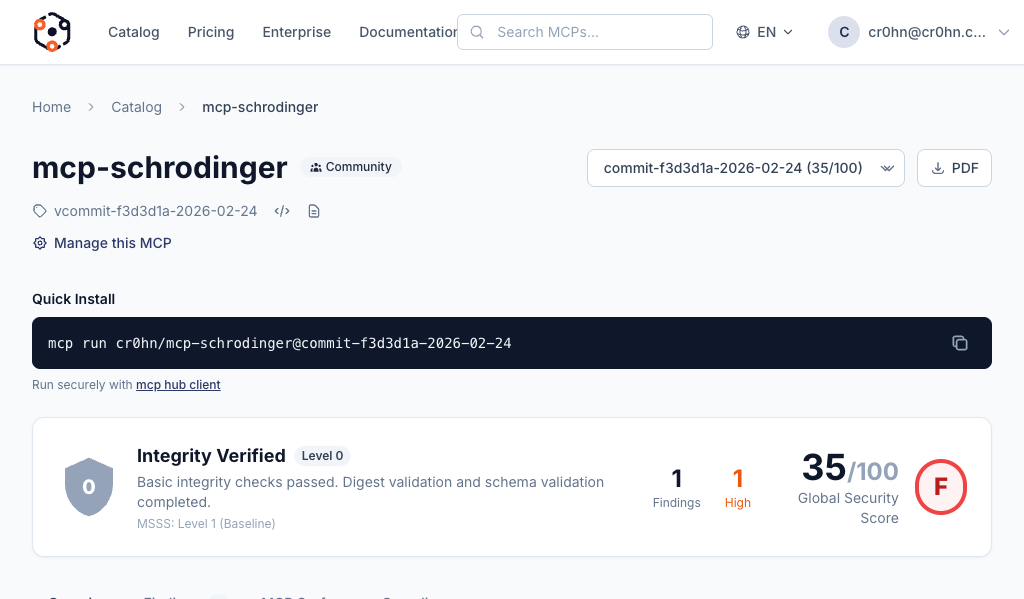This screenshot has width=1024, height=599.
Task: Download the PDF report
Action: [x=954, y=168]
